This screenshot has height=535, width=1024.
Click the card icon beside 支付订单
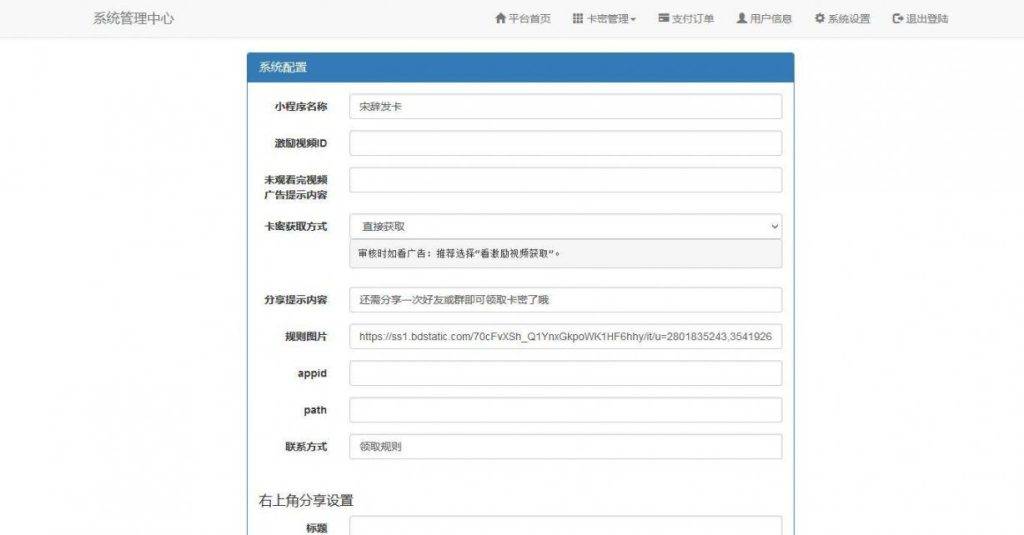pyautogui.click(x=664, y=18)
